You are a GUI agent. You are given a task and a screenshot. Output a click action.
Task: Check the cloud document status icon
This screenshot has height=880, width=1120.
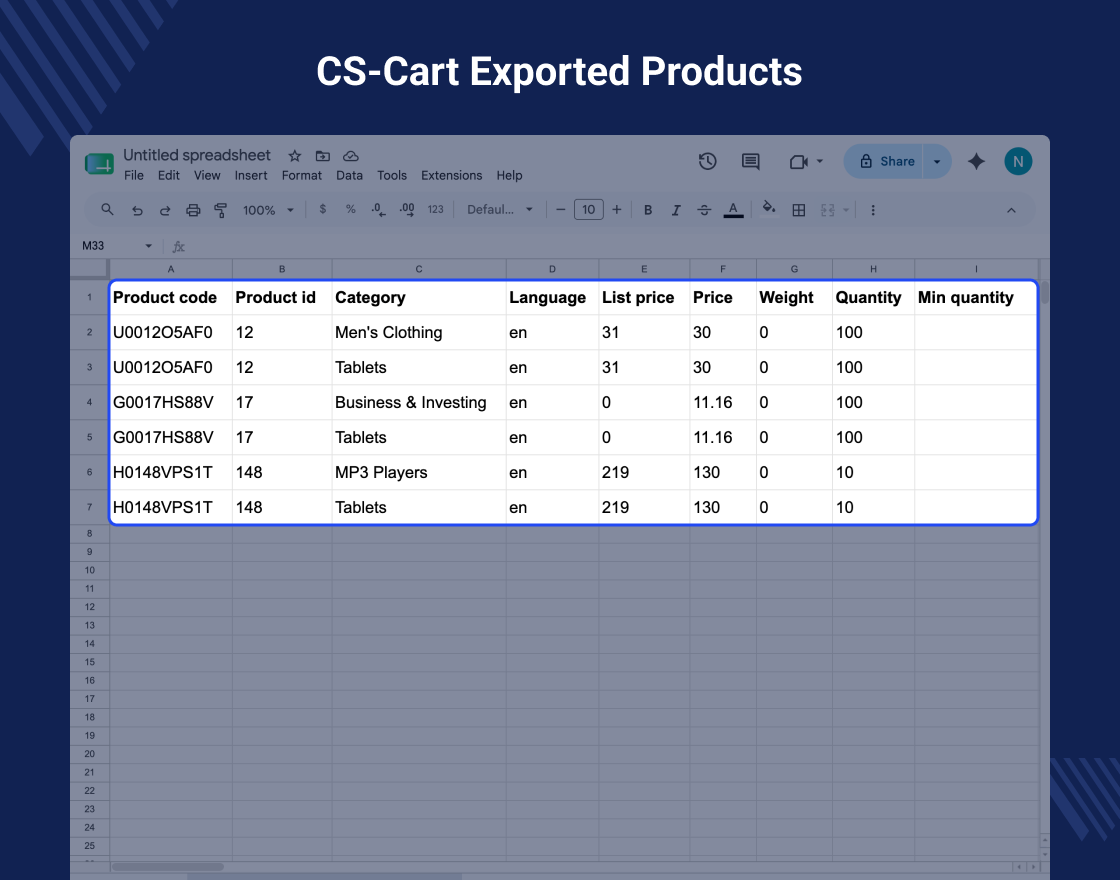351,156
